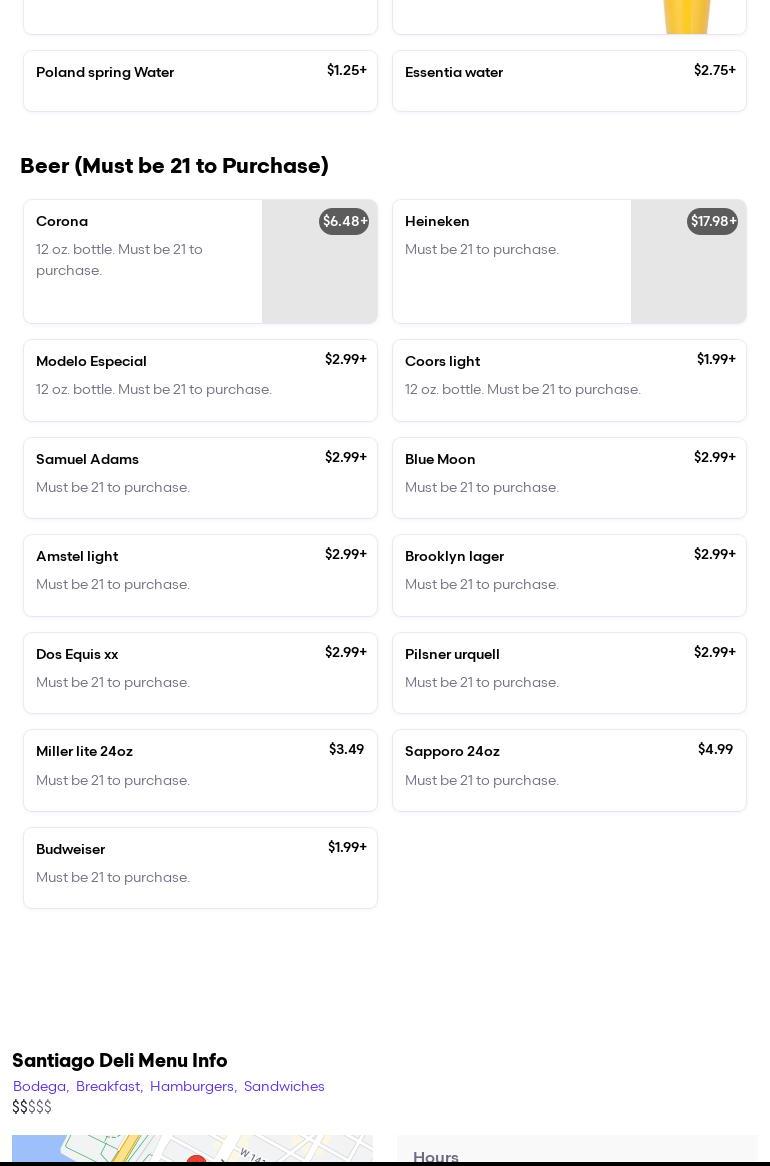Choose the Coors light item

(569, 380)
